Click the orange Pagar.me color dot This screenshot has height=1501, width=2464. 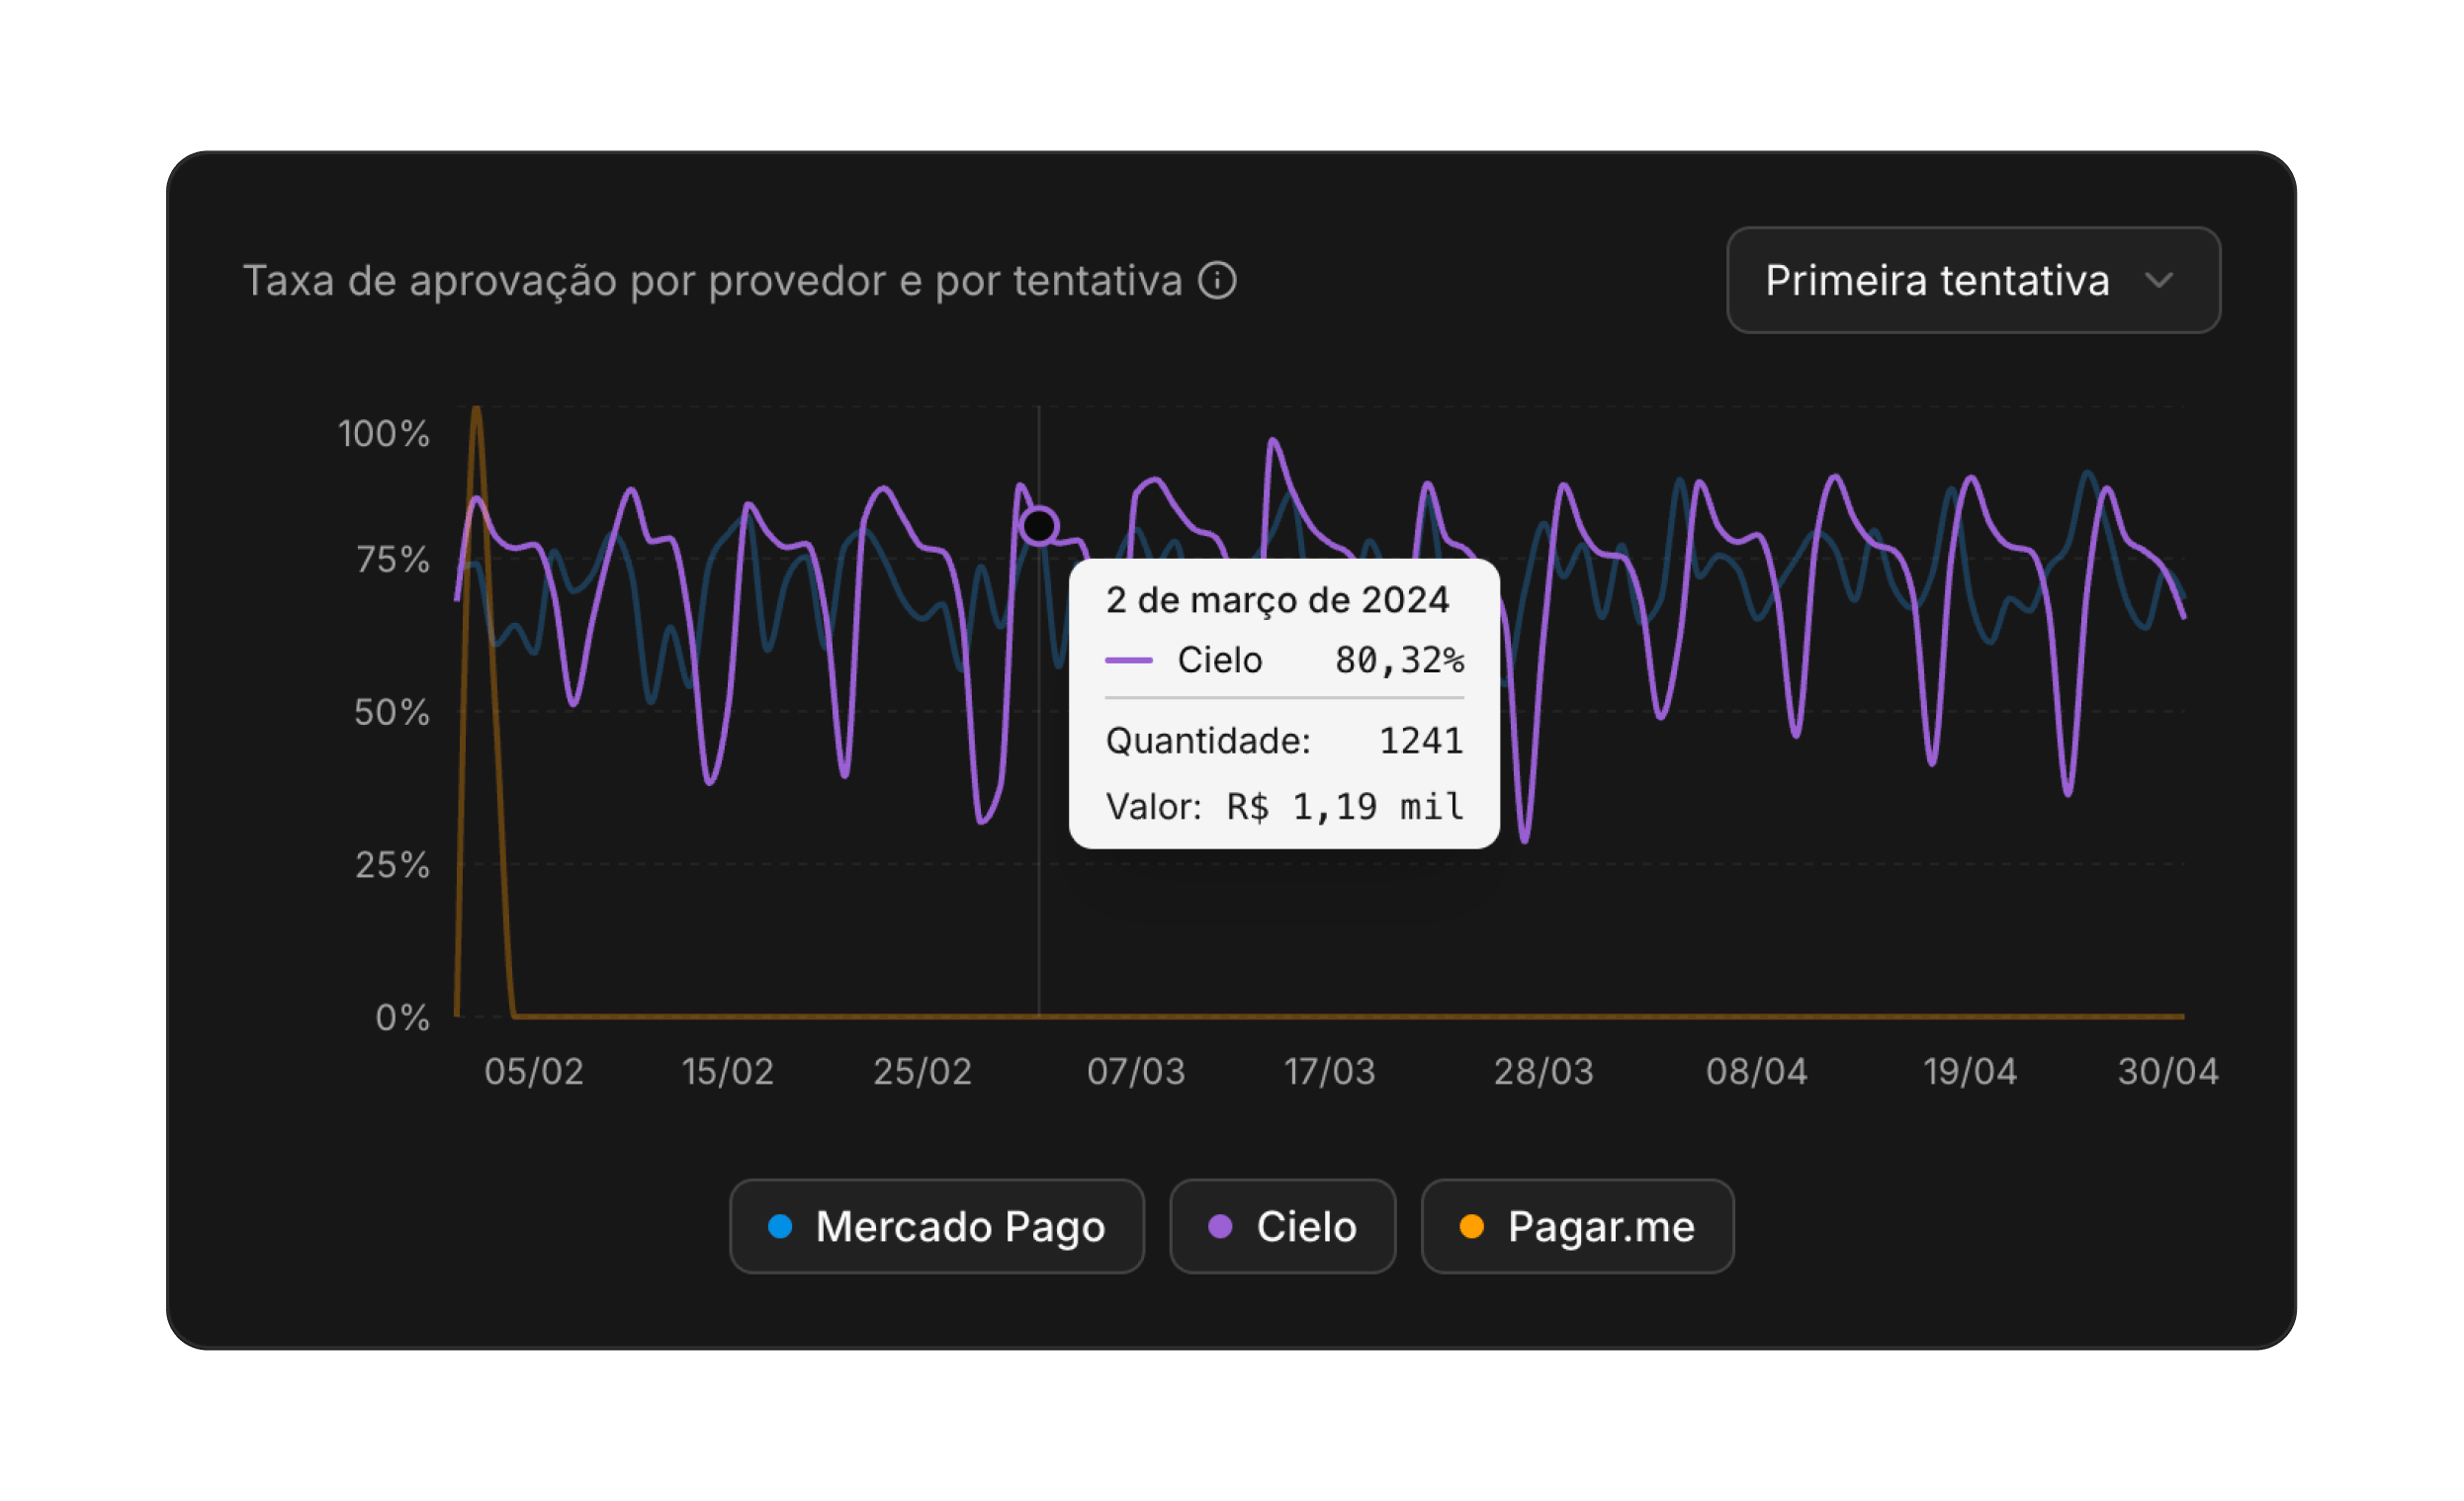coord(1472,1226)
